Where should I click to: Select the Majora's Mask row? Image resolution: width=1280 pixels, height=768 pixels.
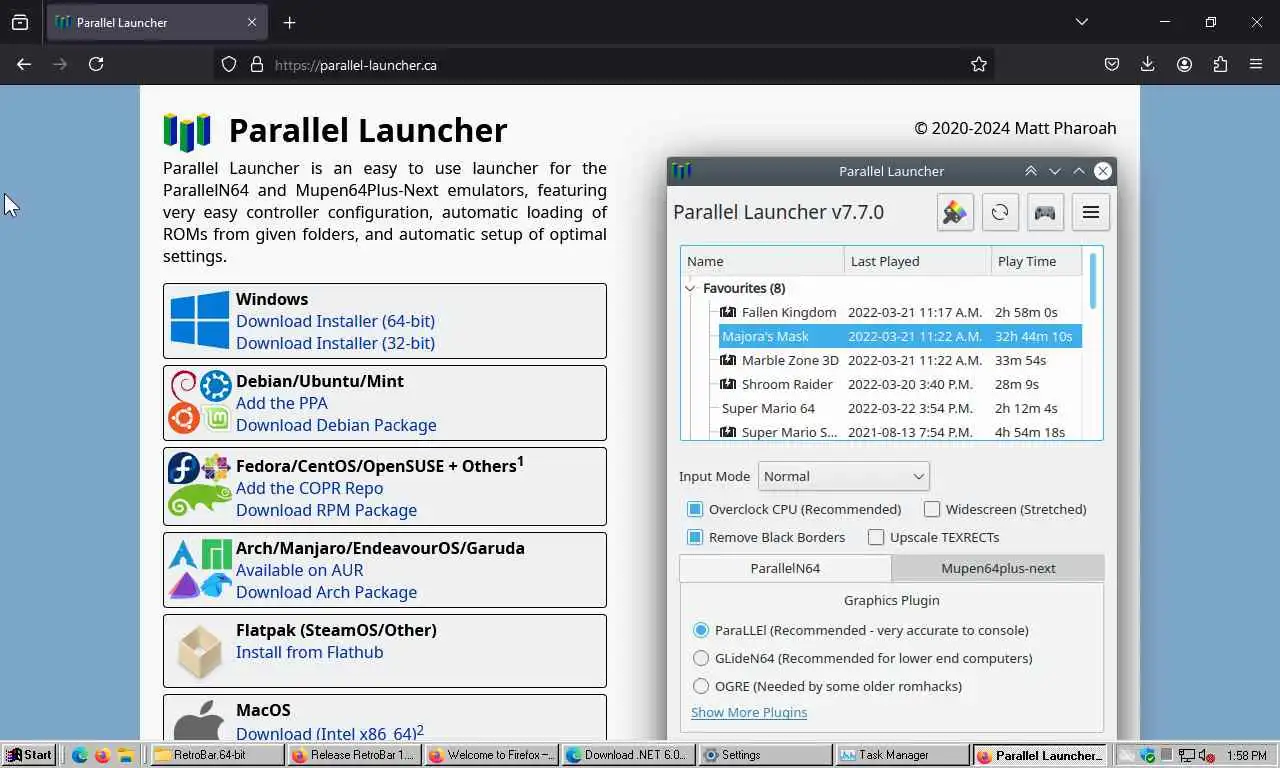pyautogui.click(x=900, y=336)
